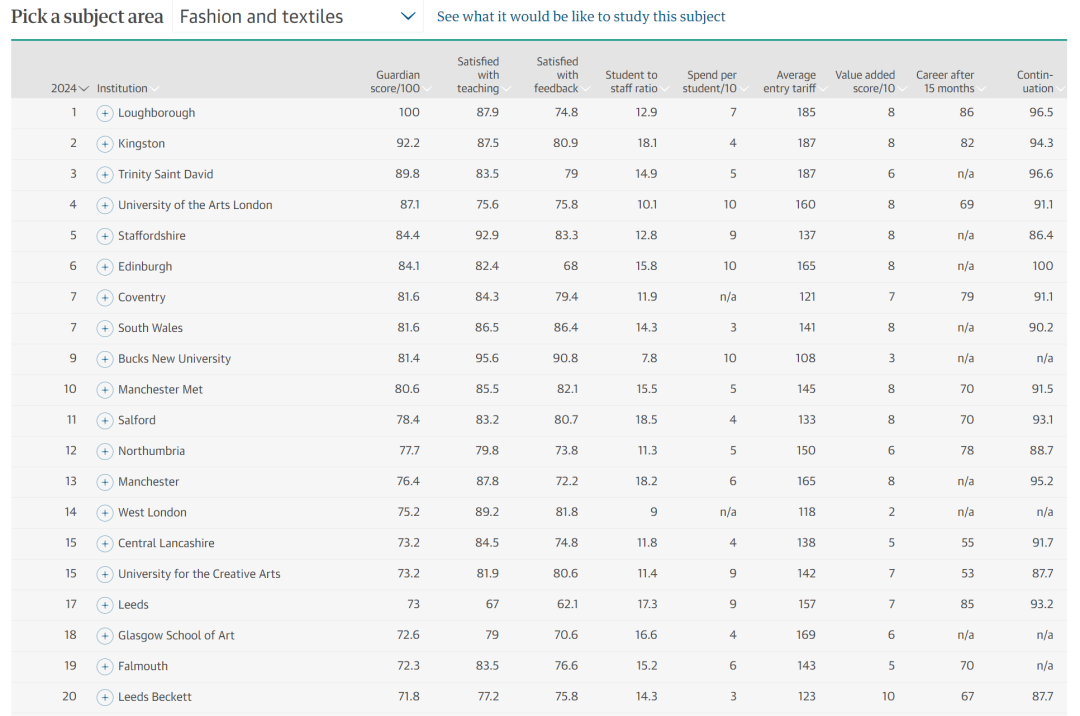The image size is (1080, 716).
Task: Click the Coventry institution name
Action: (x=141, y=297)
